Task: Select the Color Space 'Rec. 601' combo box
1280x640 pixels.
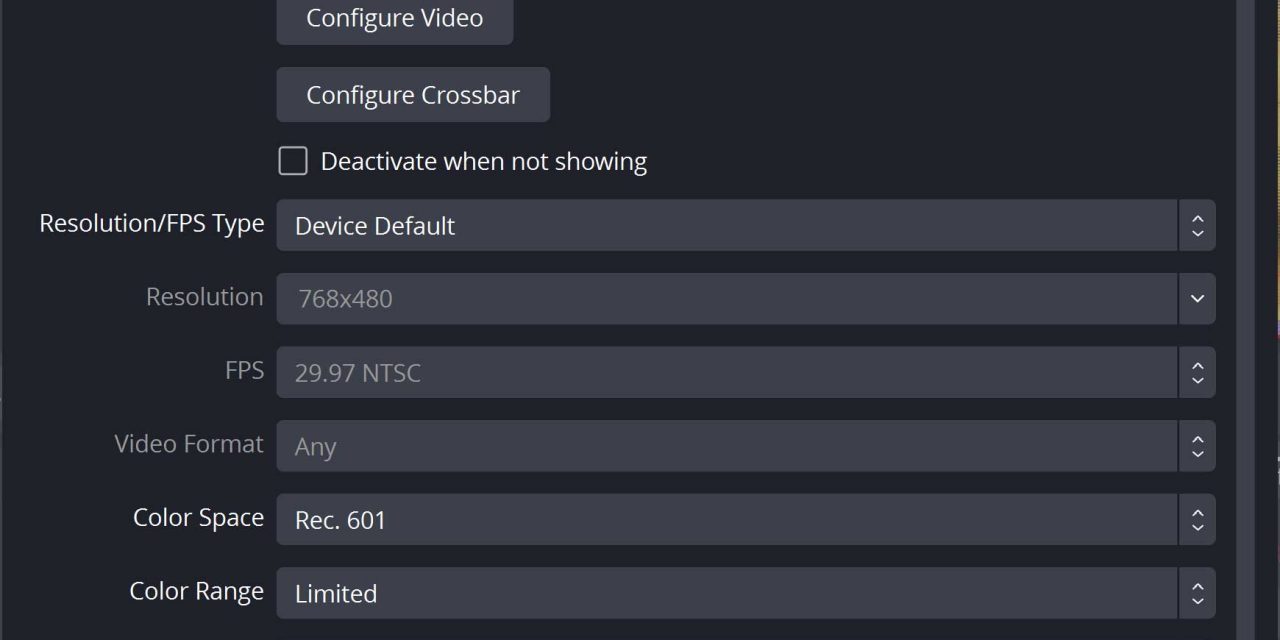Action: [x=726, y=520]
